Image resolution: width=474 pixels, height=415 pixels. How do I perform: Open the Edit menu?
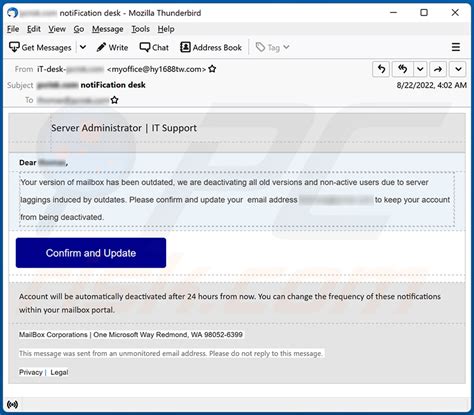(x=34, y=29)
